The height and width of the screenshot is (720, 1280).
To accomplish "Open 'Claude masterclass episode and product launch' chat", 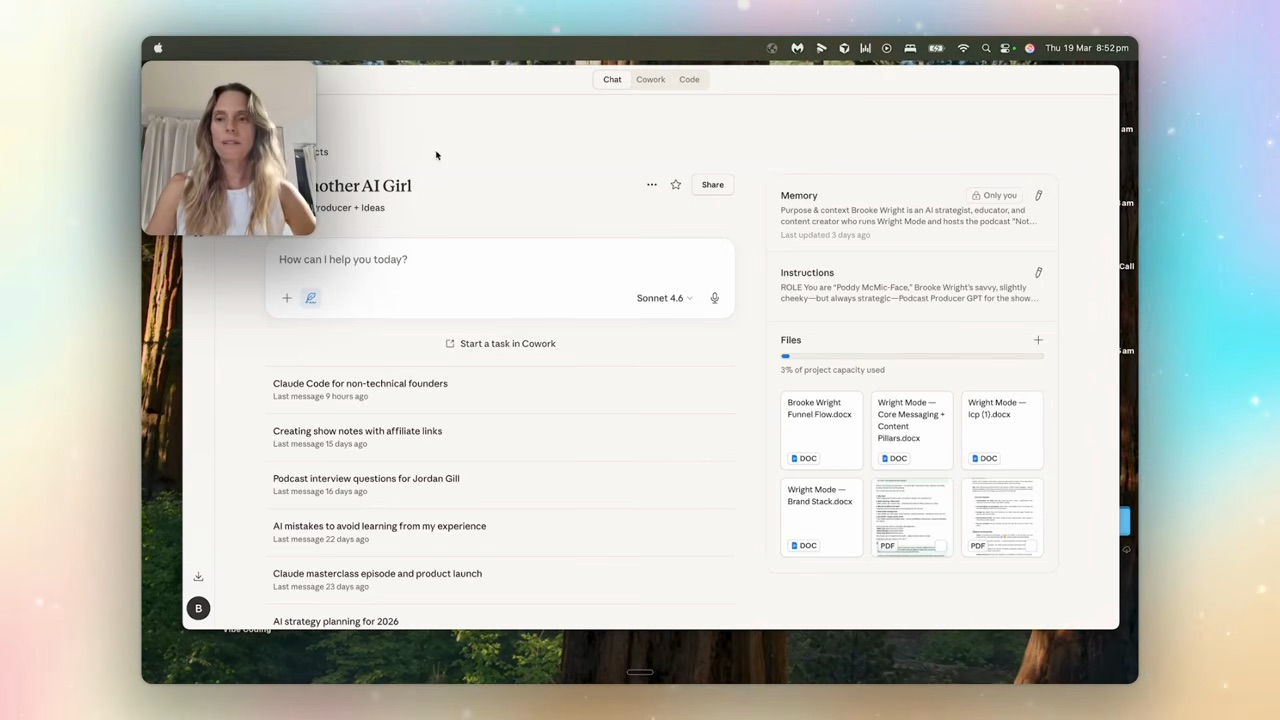I will click(500, 579).
